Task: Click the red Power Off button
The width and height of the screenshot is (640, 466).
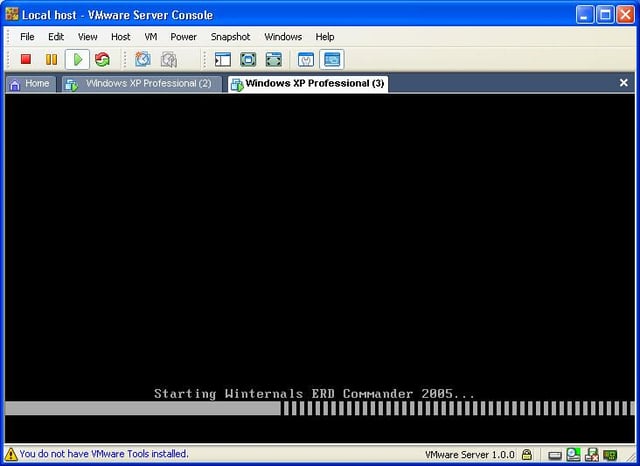Action: 26,60
